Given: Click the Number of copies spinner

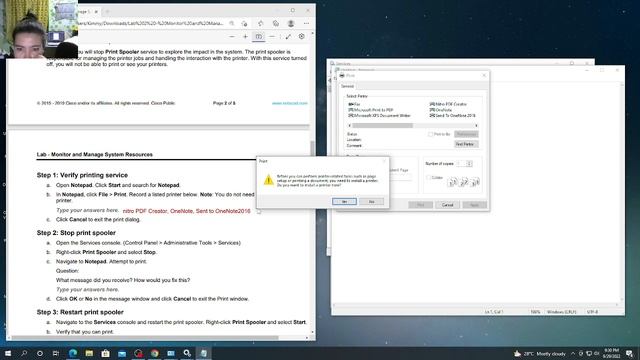Looking at the screenshot, I should pos(469,164).
